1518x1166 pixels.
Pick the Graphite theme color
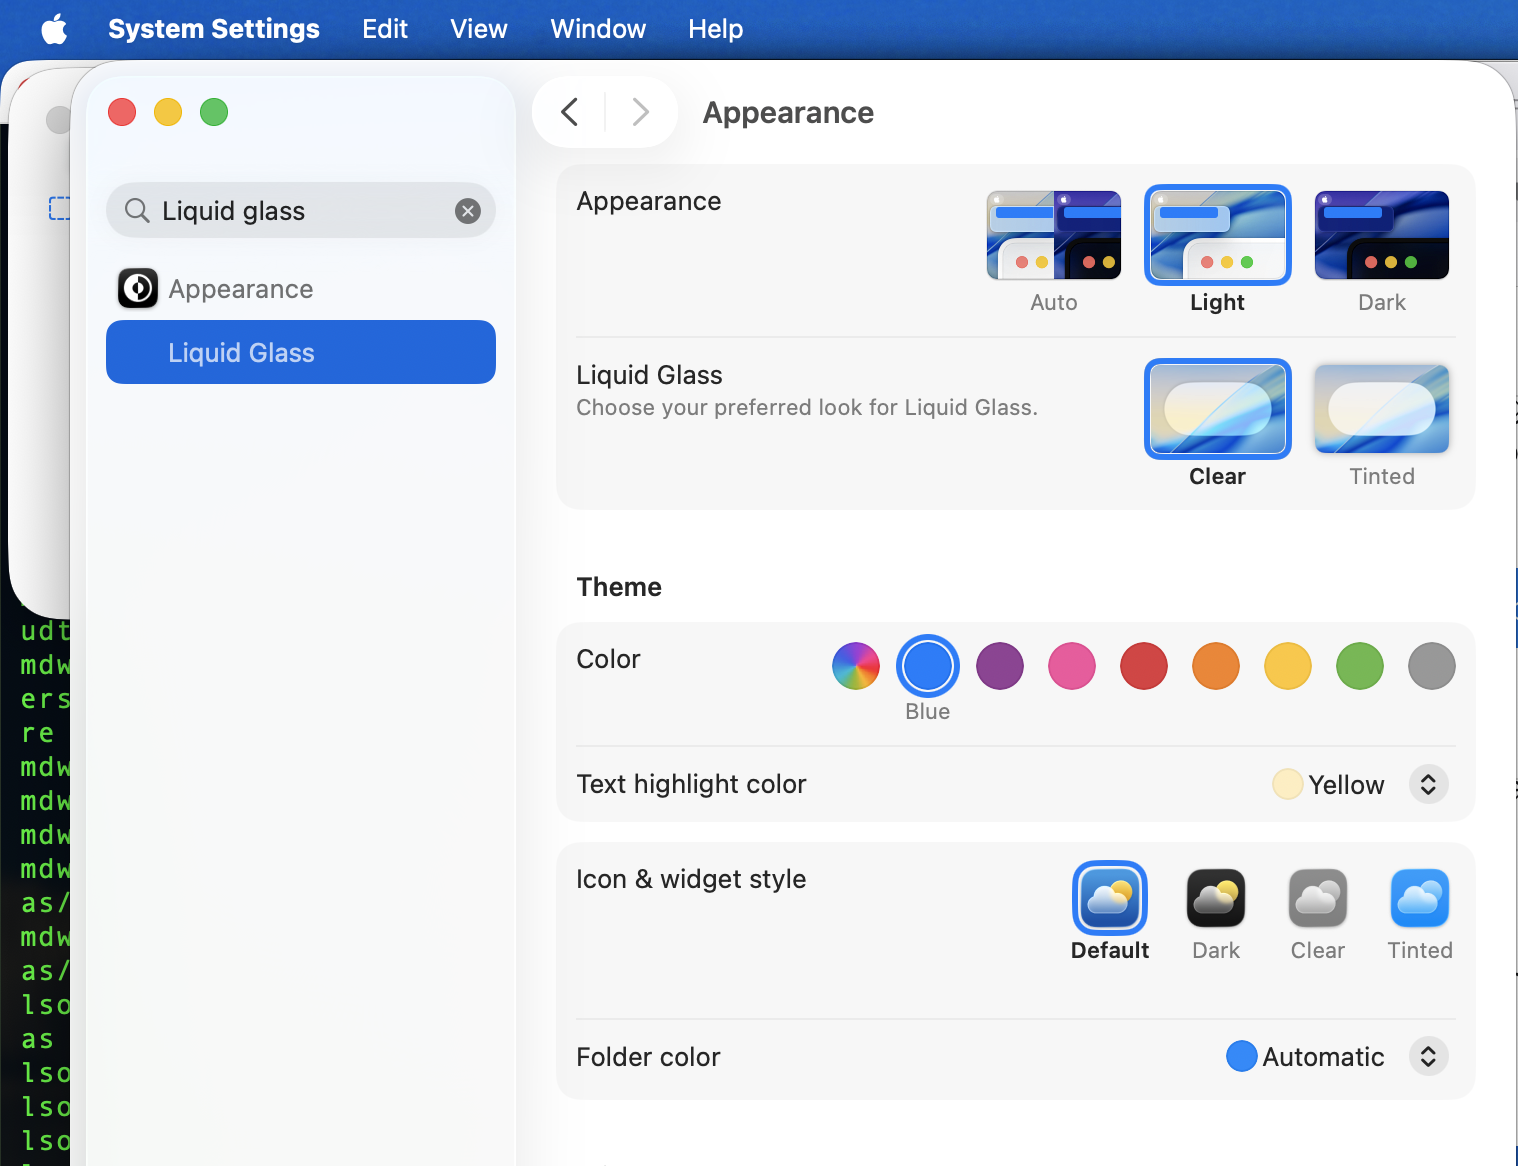1432,666
